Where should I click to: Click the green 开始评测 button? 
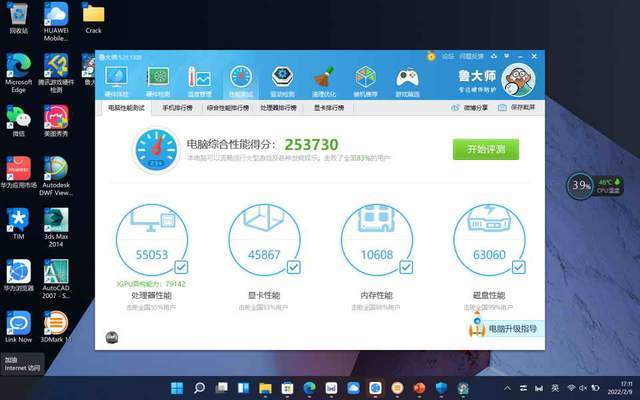click(486, 149)
